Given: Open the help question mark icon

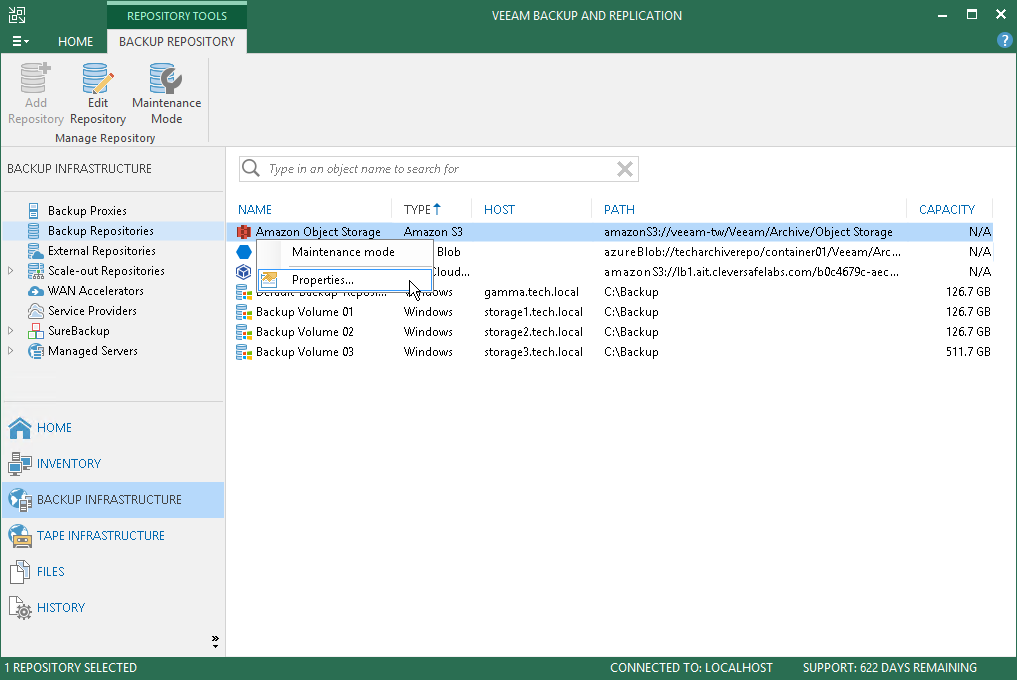Looking at the screenshot, I should point(1004,41).
